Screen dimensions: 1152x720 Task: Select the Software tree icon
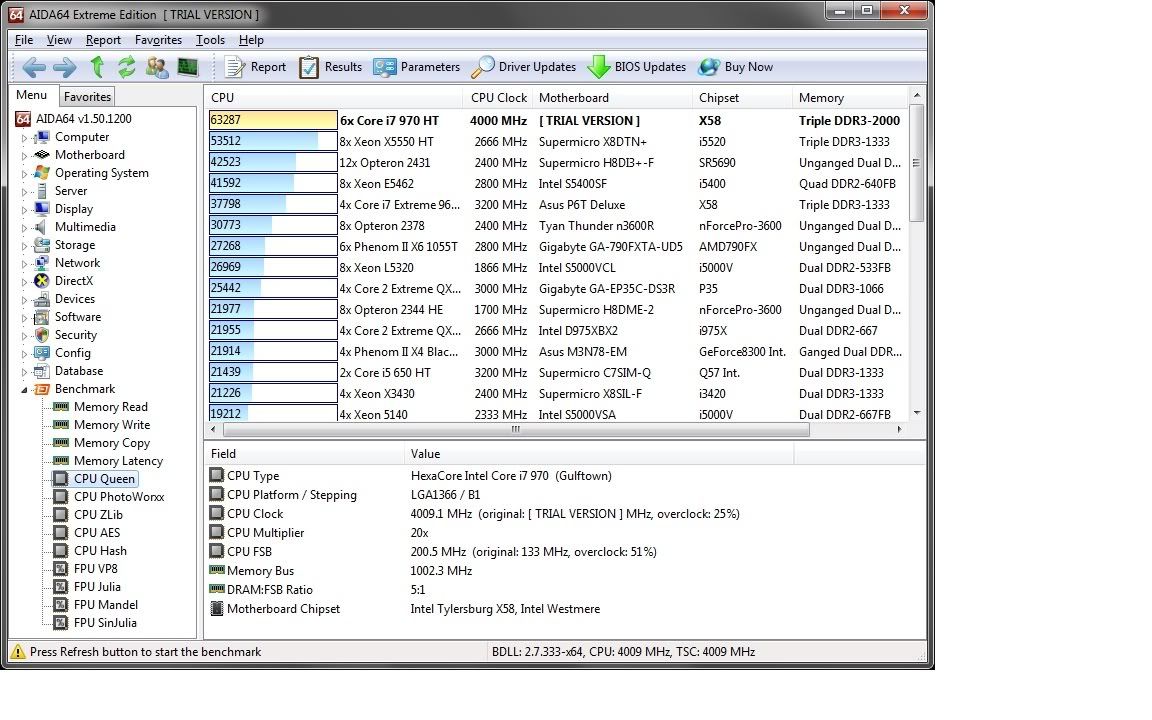pyautogui.click(x=42, y=317)
